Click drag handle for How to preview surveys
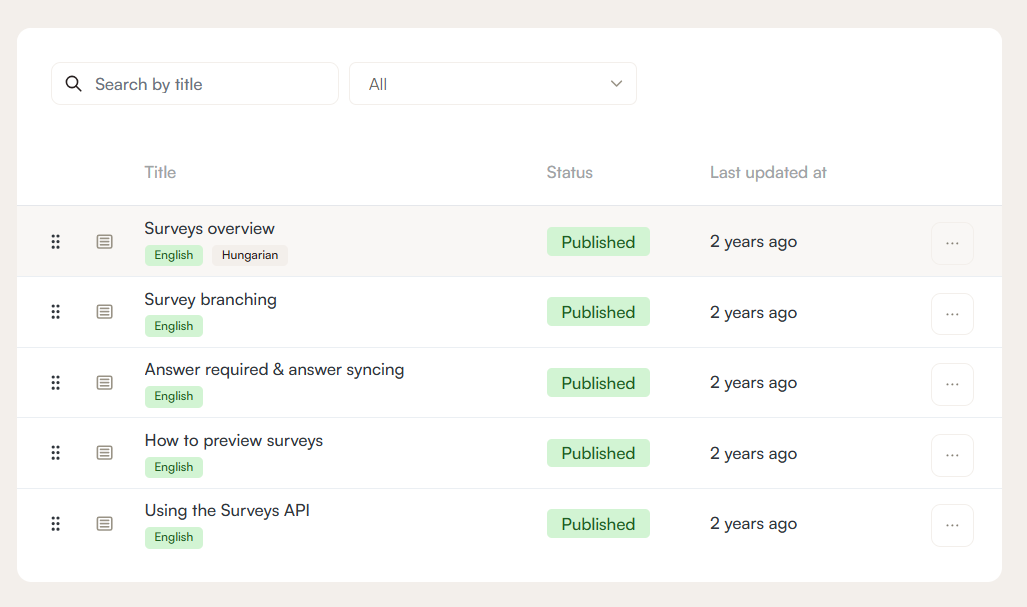The image size is (1027, 607). coord(56,453)
